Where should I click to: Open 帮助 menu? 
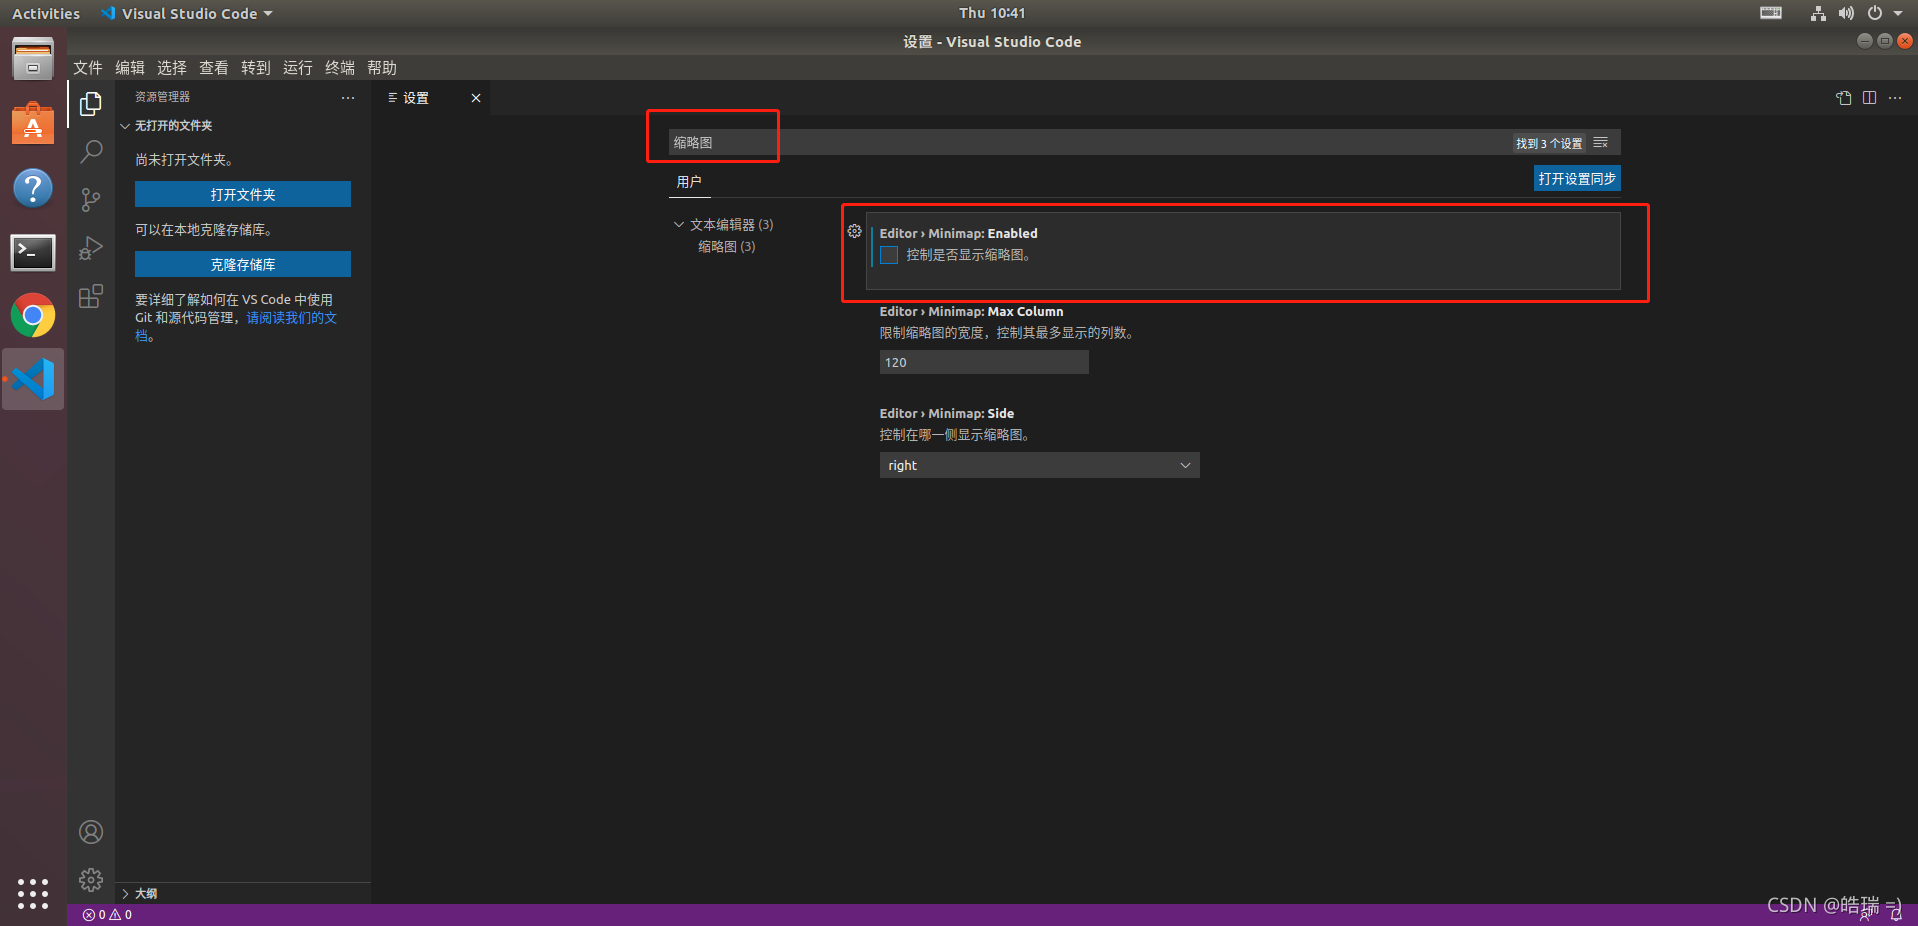pyautogui.click(x=382, y=67)
